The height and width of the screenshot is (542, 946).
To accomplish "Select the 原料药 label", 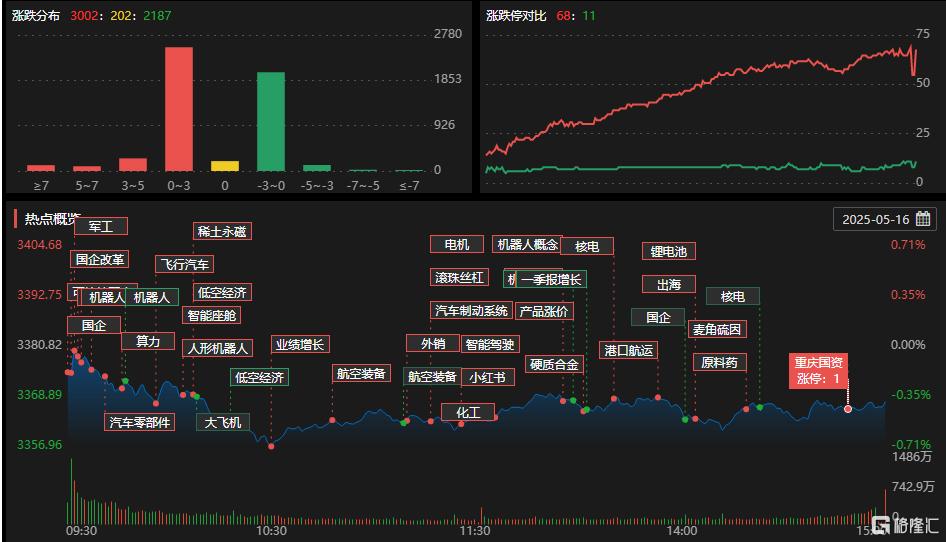I will (x=720, y=362).
